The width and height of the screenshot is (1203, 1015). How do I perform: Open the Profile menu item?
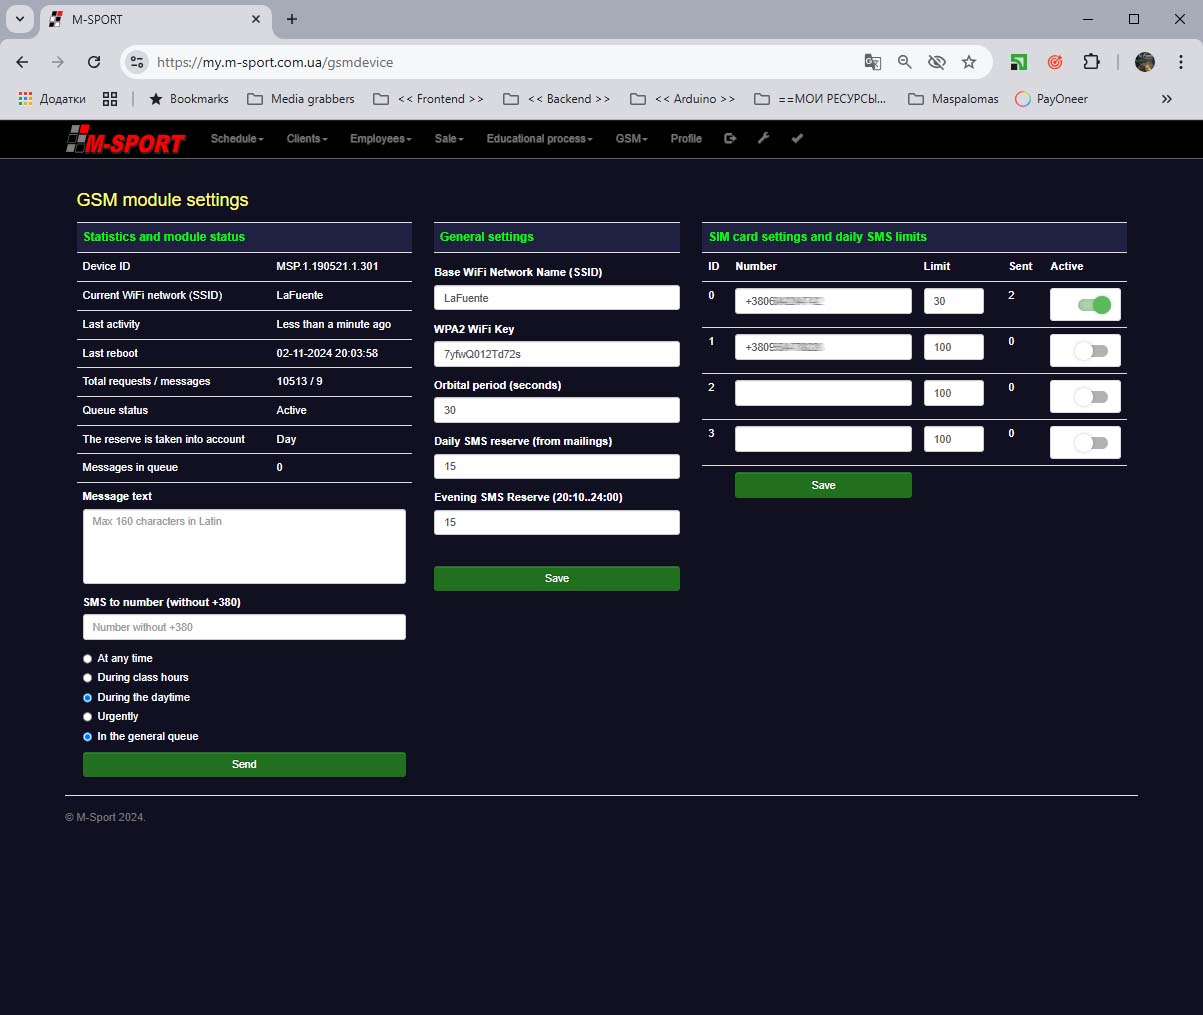[x=686, y=139]
